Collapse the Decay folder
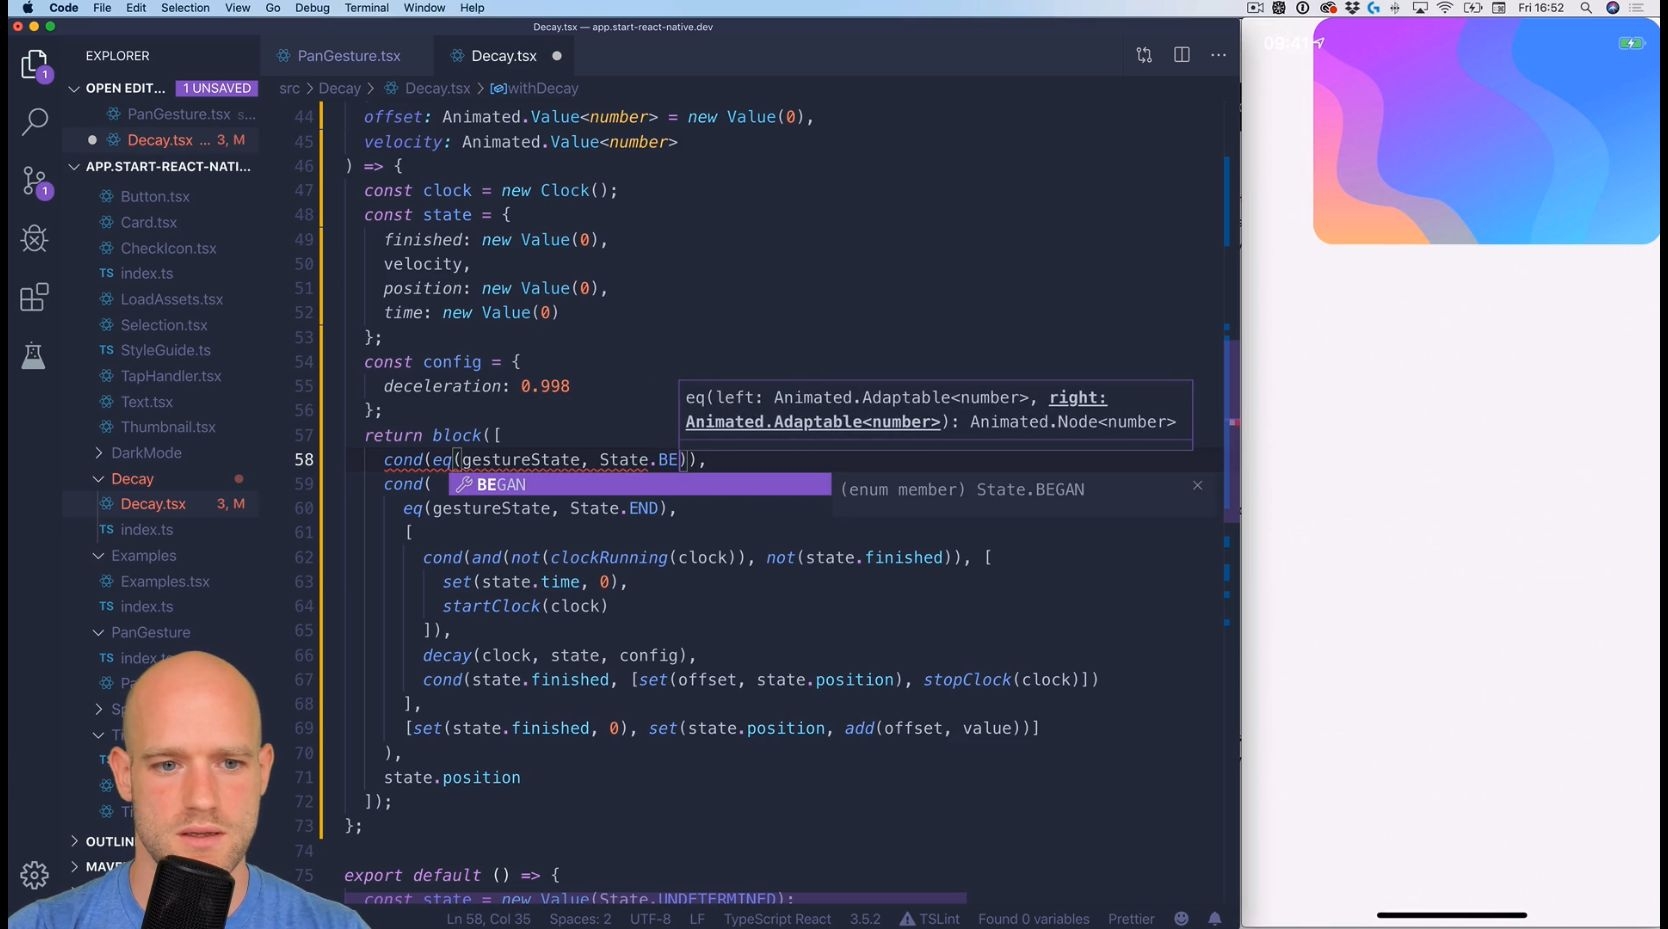 pos(132,479)
